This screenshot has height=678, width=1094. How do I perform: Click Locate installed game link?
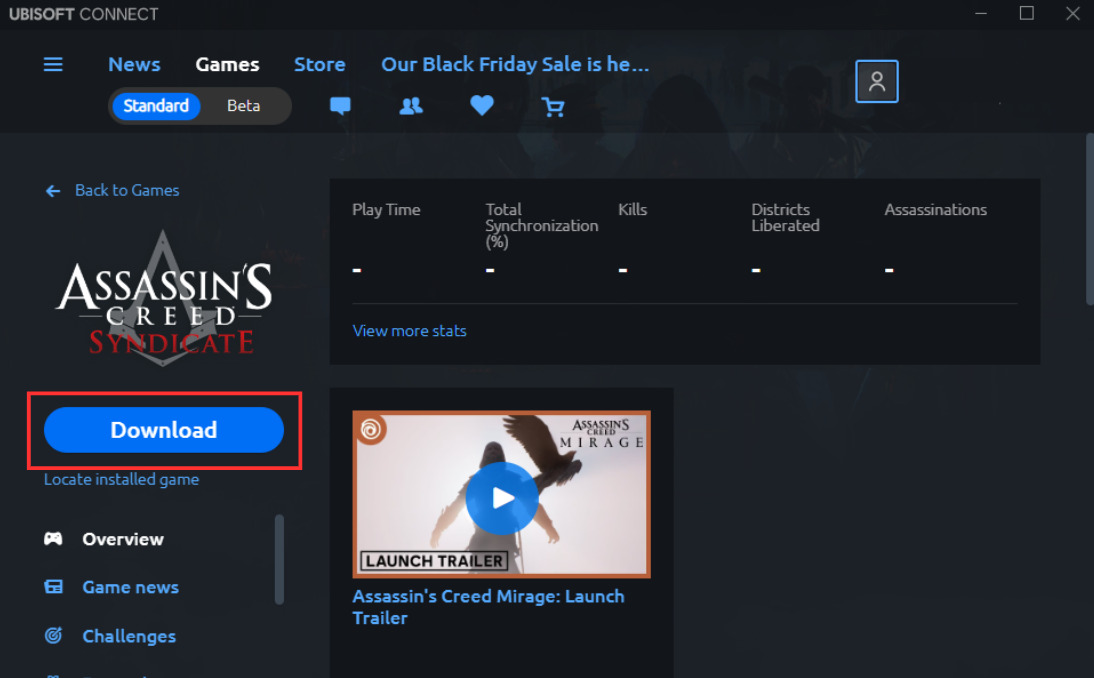(121, 479)
